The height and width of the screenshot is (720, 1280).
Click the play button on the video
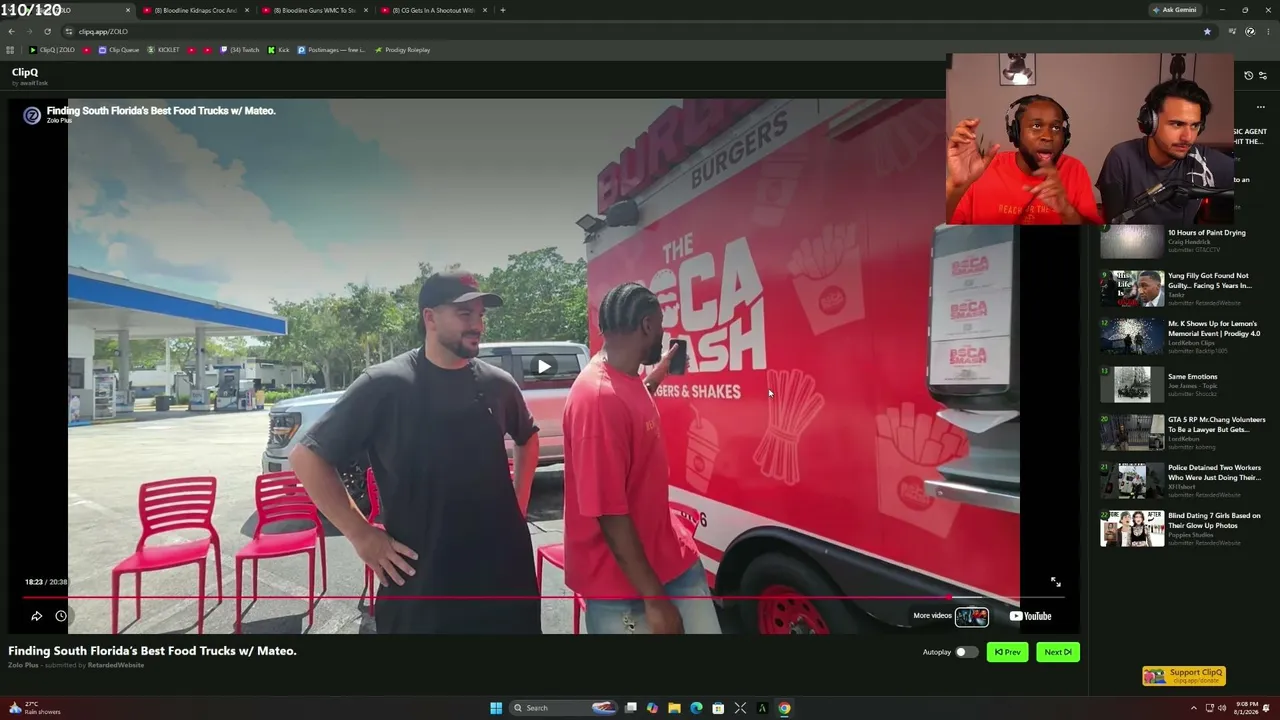coord(543,367)
